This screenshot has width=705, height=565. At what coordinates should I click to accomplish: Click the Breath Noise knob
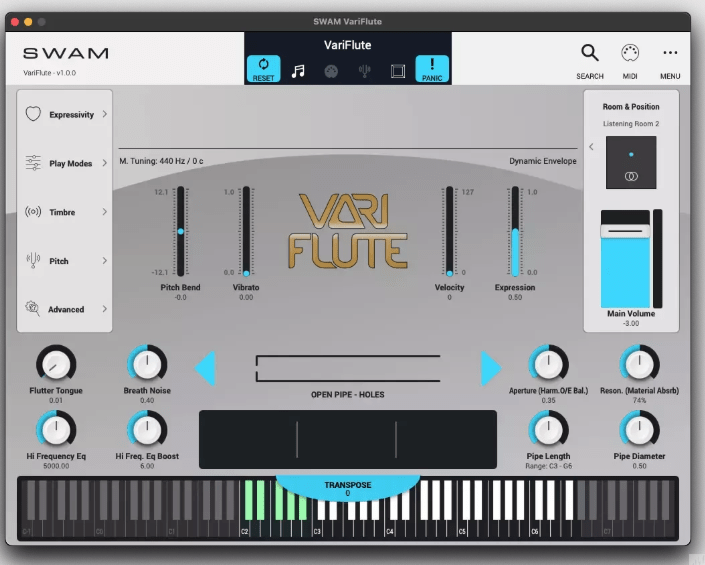tap(147, 365)
